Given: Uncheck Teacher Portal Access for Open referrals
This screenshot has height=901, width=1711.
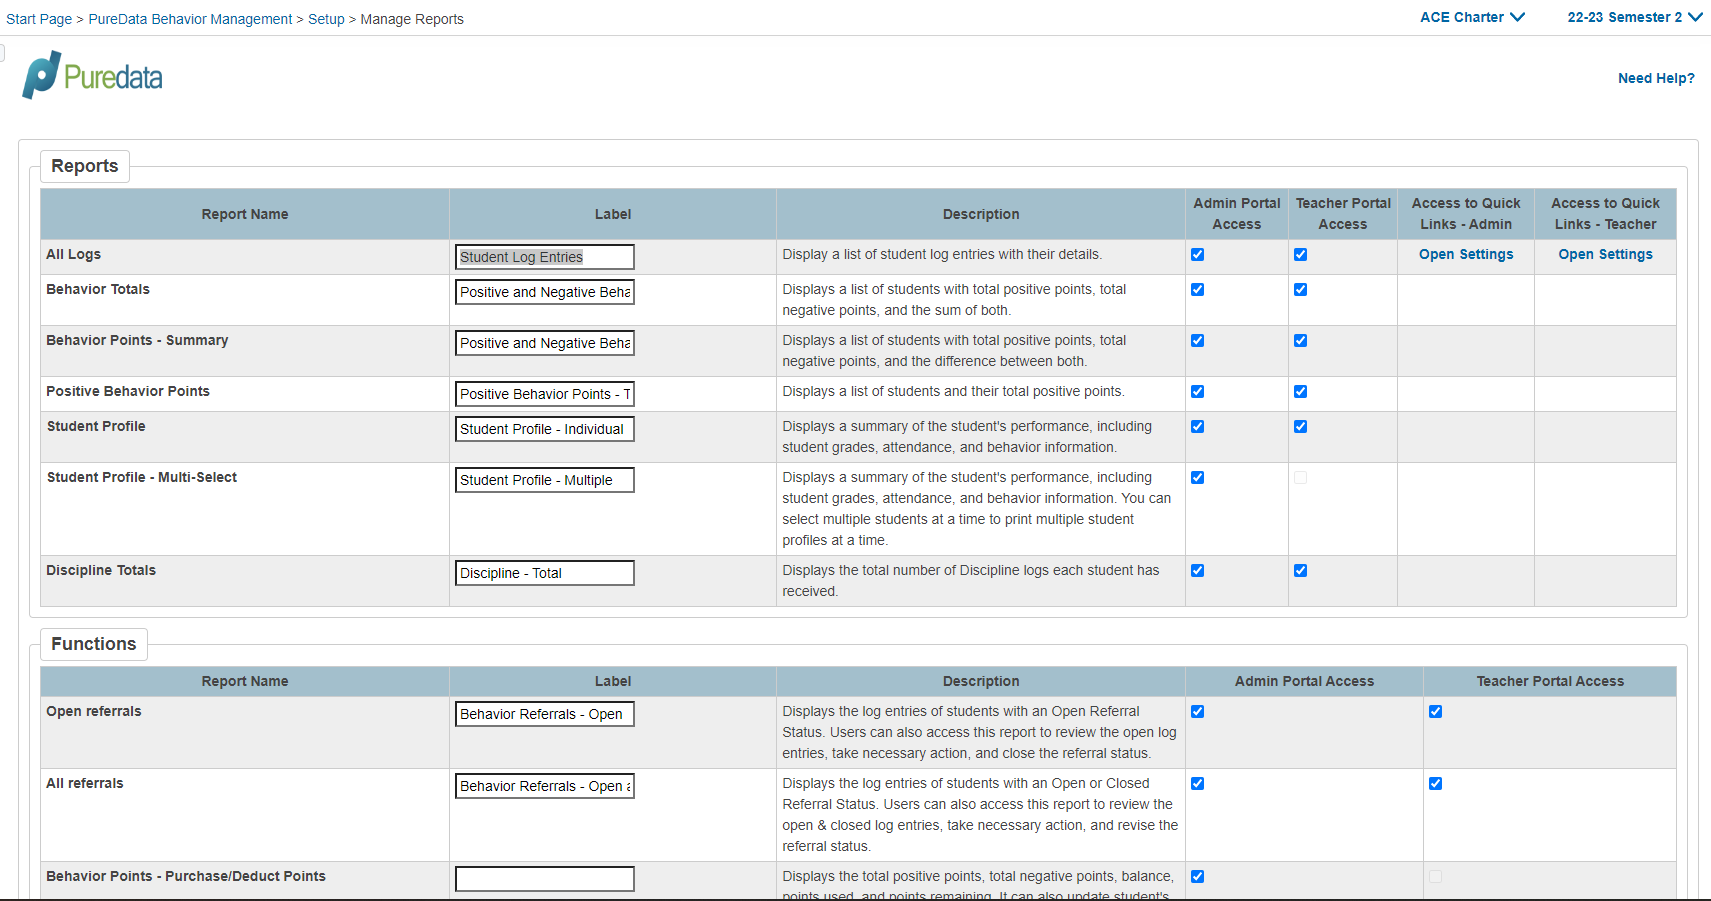Looking at the screenshot, I should coord(1435,711).
